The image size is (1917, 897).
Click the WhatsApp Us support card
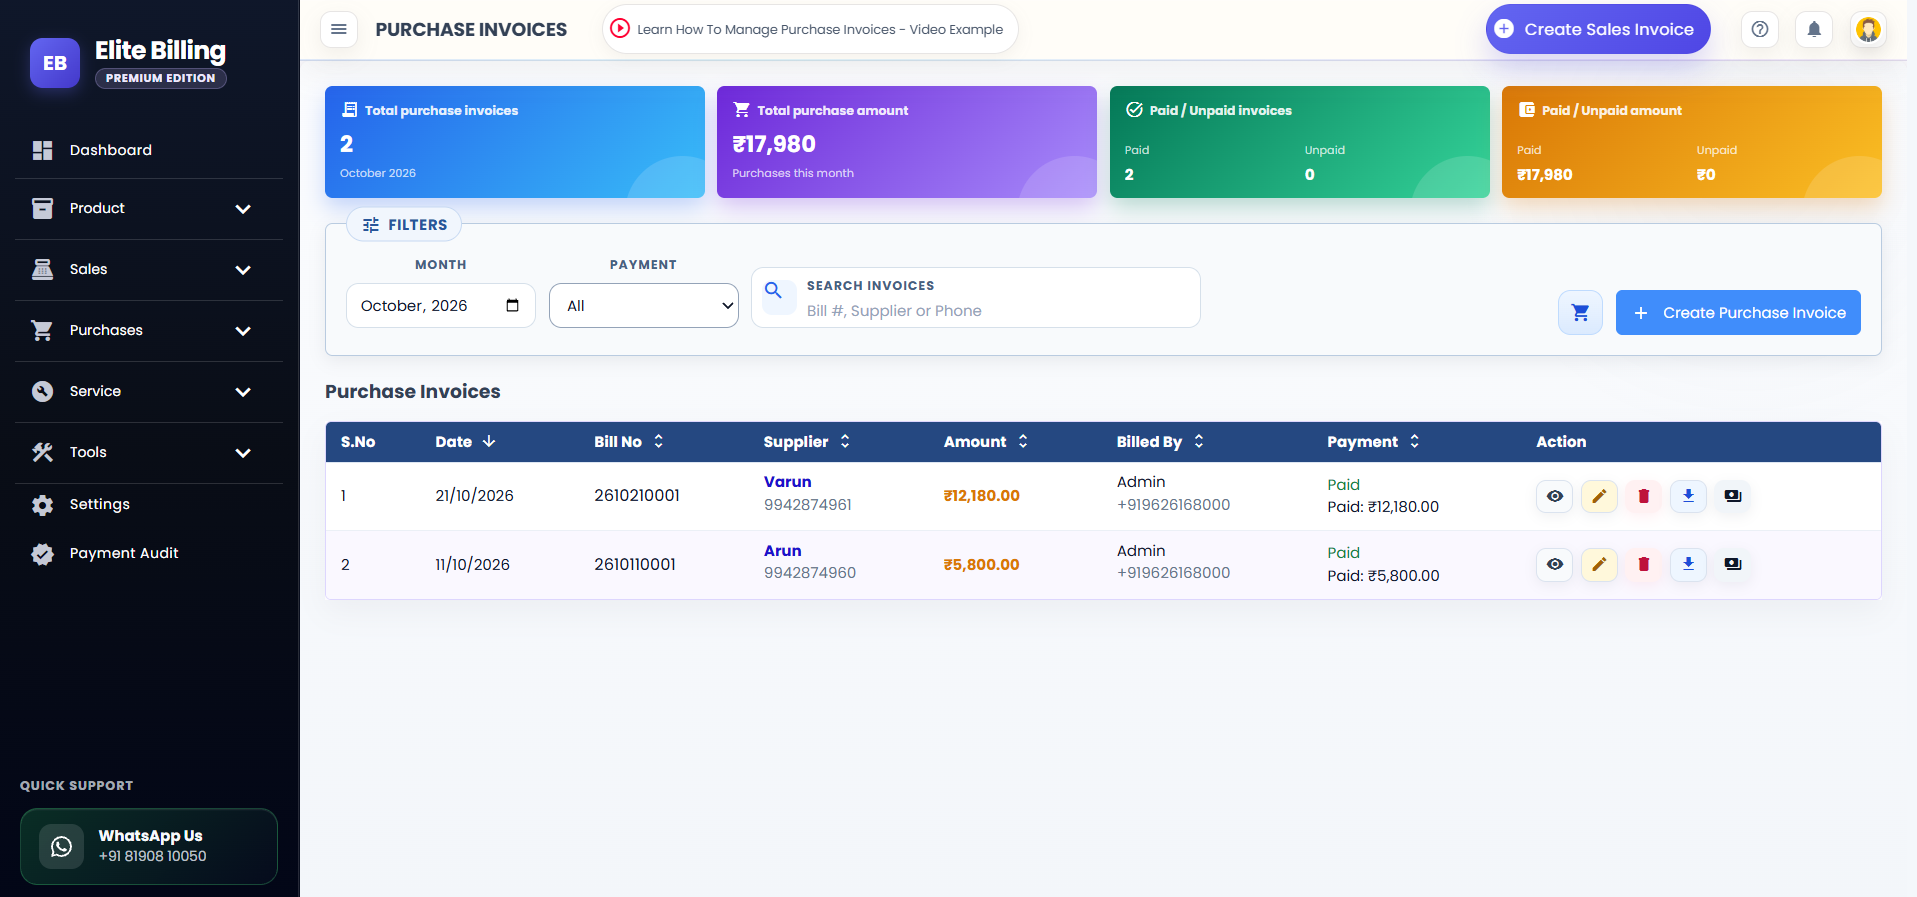click(149, 846)
